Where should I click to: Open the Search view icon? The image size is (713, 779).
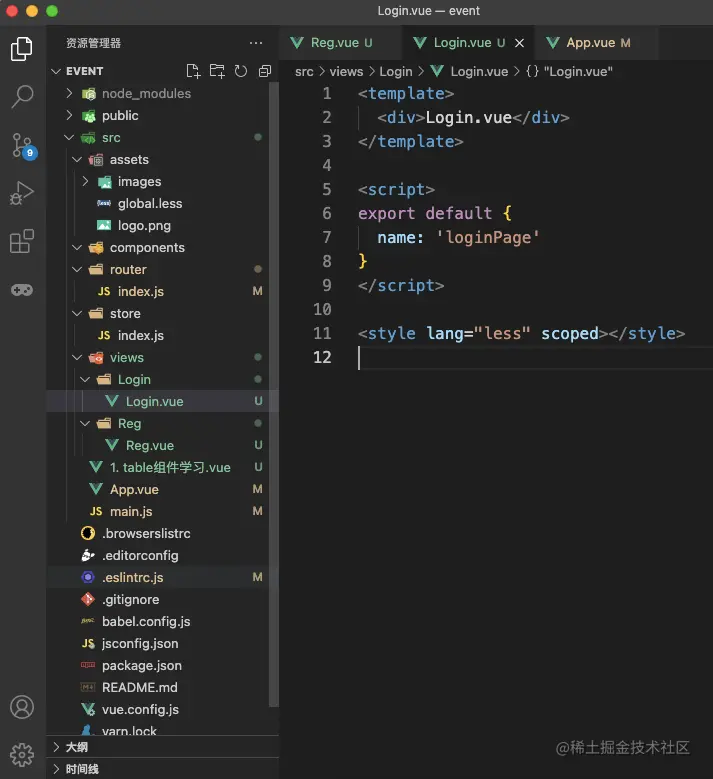(x=22, y=96)
